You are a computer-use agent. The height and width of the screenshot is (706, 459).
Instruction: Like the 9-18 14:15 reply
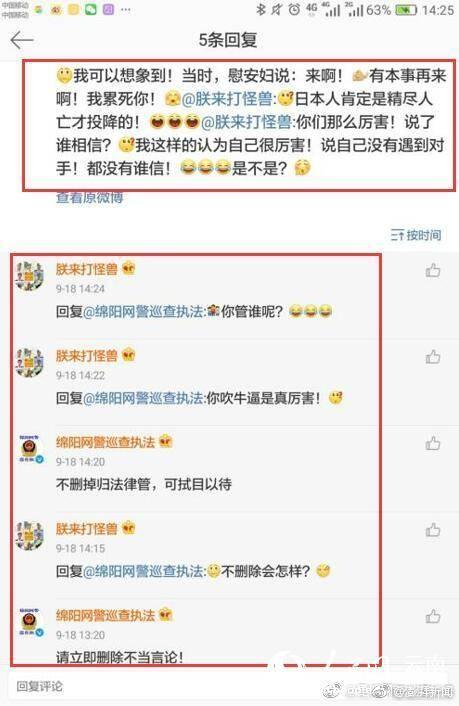(x=432, y=530)
